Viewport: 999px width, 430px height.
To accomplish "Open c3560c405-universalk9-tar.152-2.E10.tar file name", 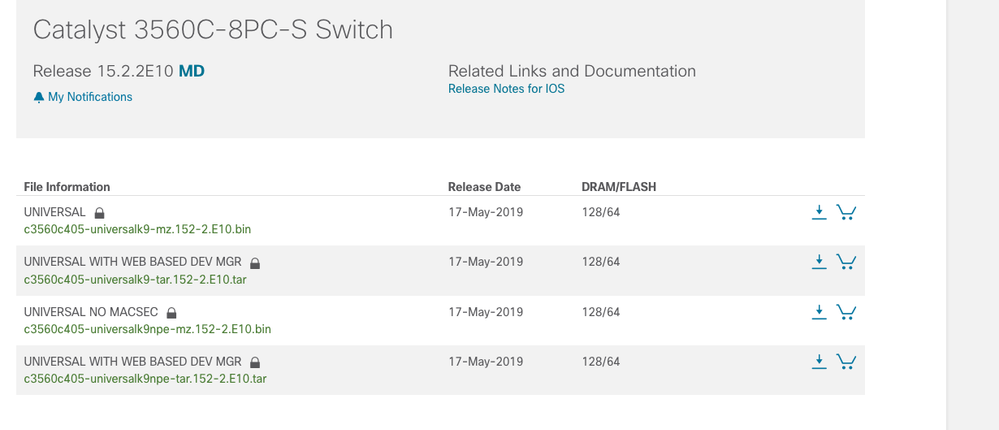I will [135, 279].
